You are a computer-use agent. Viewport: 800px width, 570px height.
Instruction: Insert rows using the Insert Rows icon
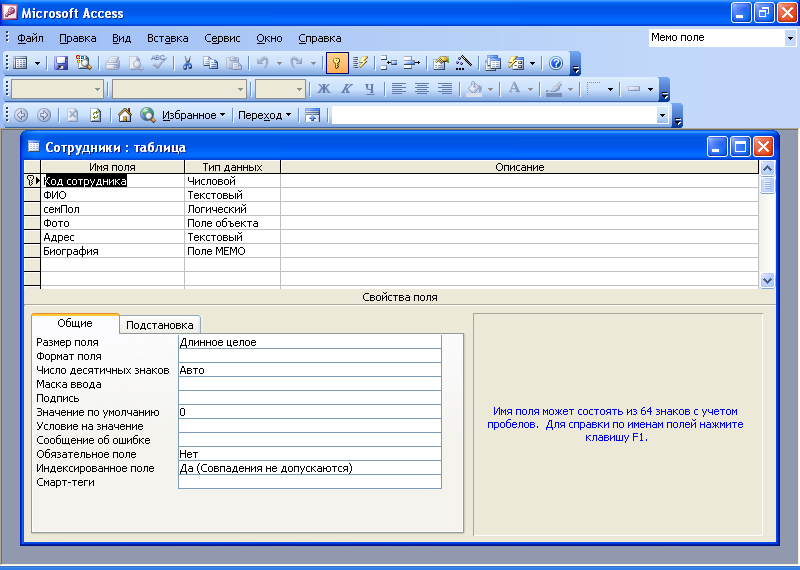[389, 63]
